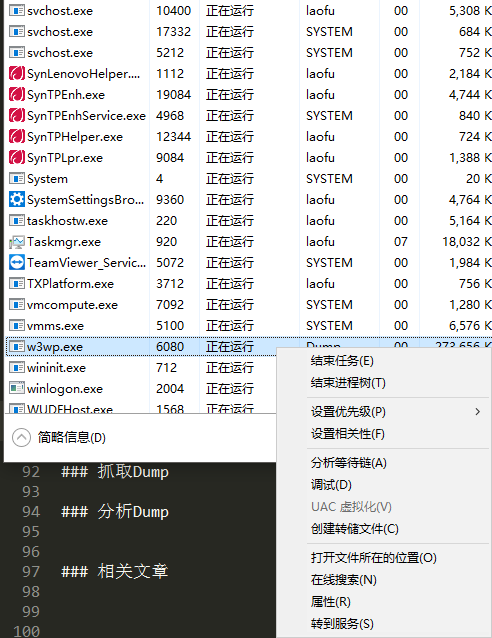Click the vmms.exe icon
The height and width of the screenshot is (638, 492).
tap(17, 326)
